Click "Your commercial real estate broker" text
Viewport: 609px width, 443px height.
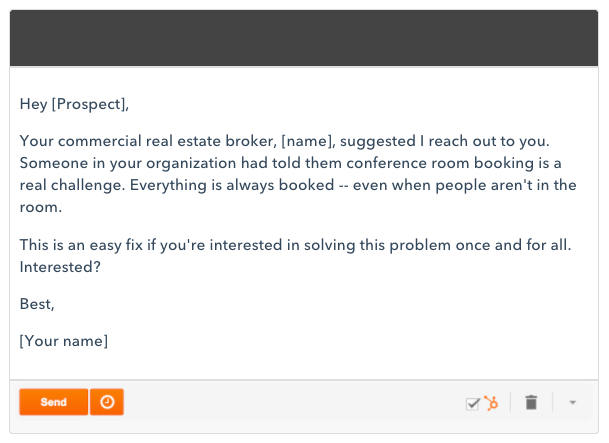click(146, 141)
